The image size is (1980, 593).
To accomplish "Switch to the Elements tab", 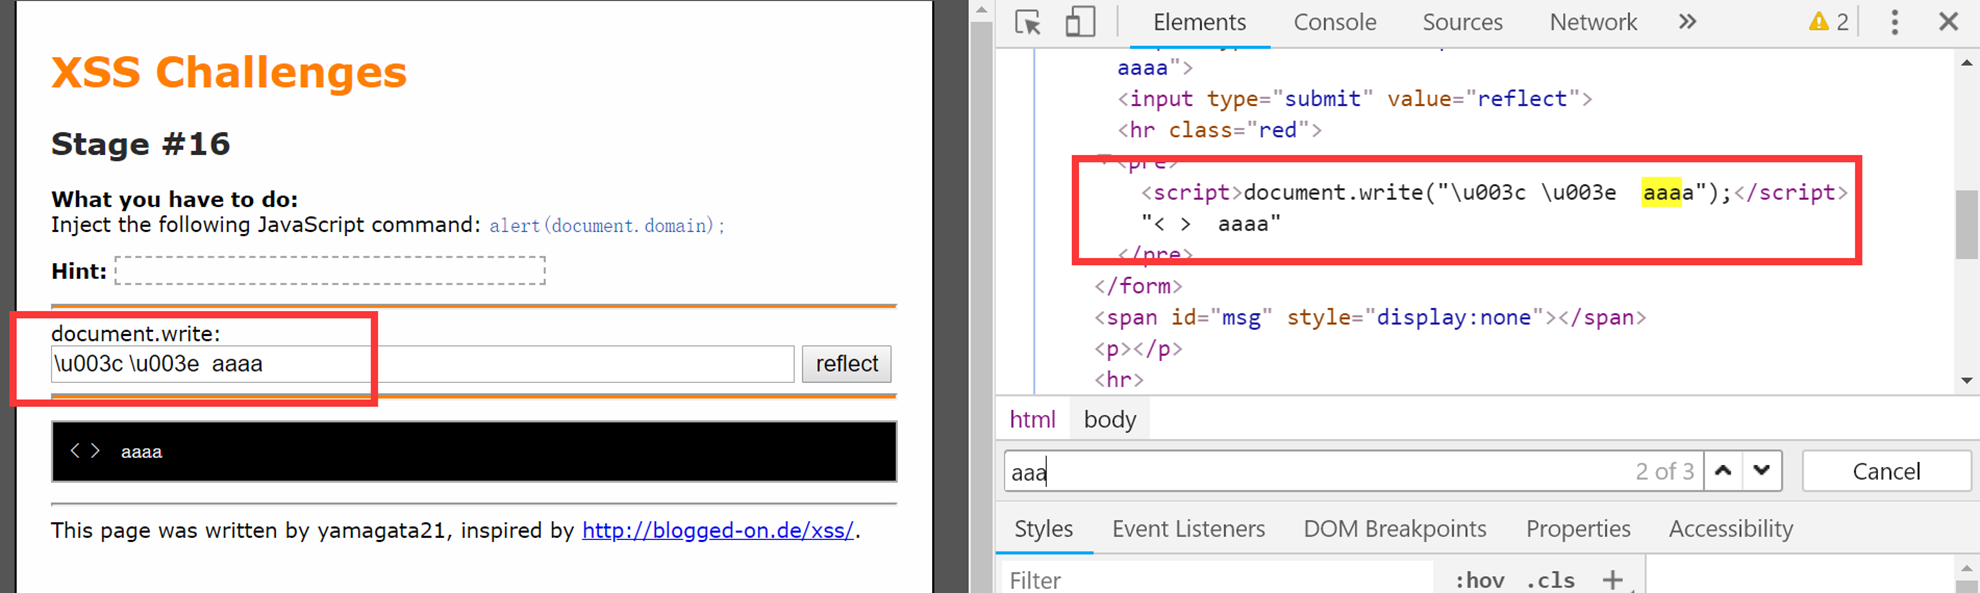I will coord(1199,22).
